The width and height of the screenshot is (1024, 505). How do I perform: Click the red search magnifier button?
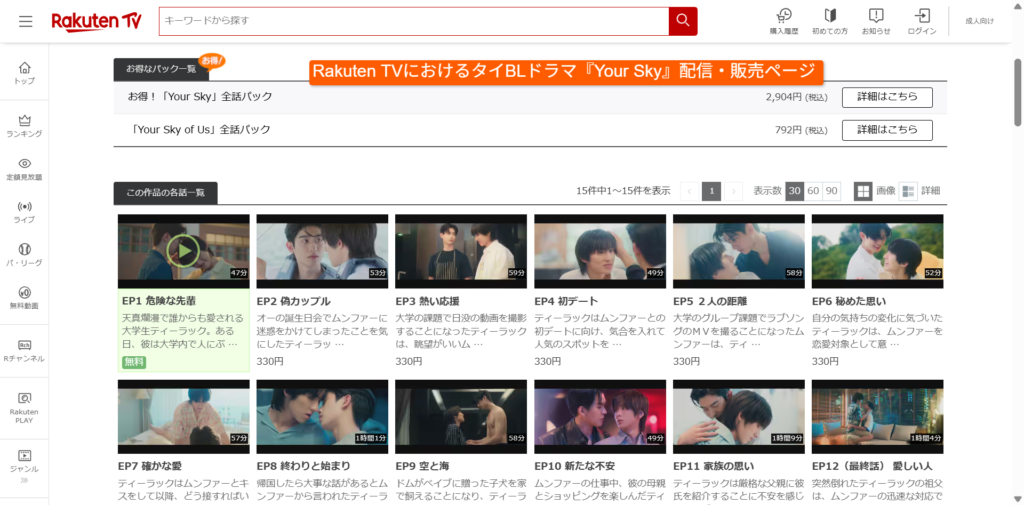click(683, 22)
